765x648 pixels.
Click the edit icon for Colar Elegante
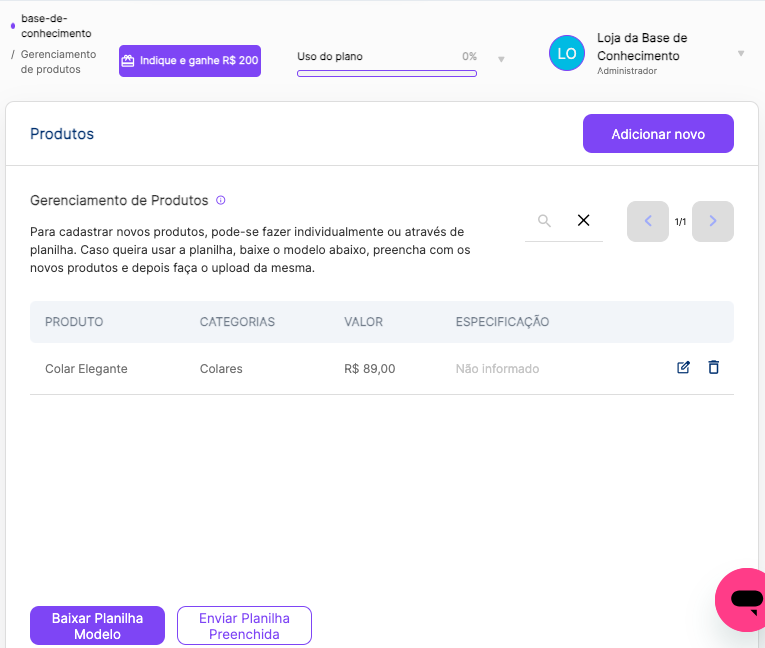point(683,367)
